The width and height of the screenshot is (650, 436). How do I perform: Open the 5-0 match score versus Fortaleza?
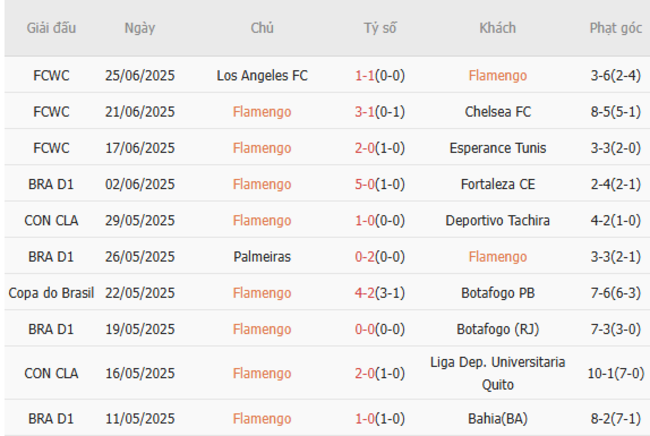tap(363, 184)
